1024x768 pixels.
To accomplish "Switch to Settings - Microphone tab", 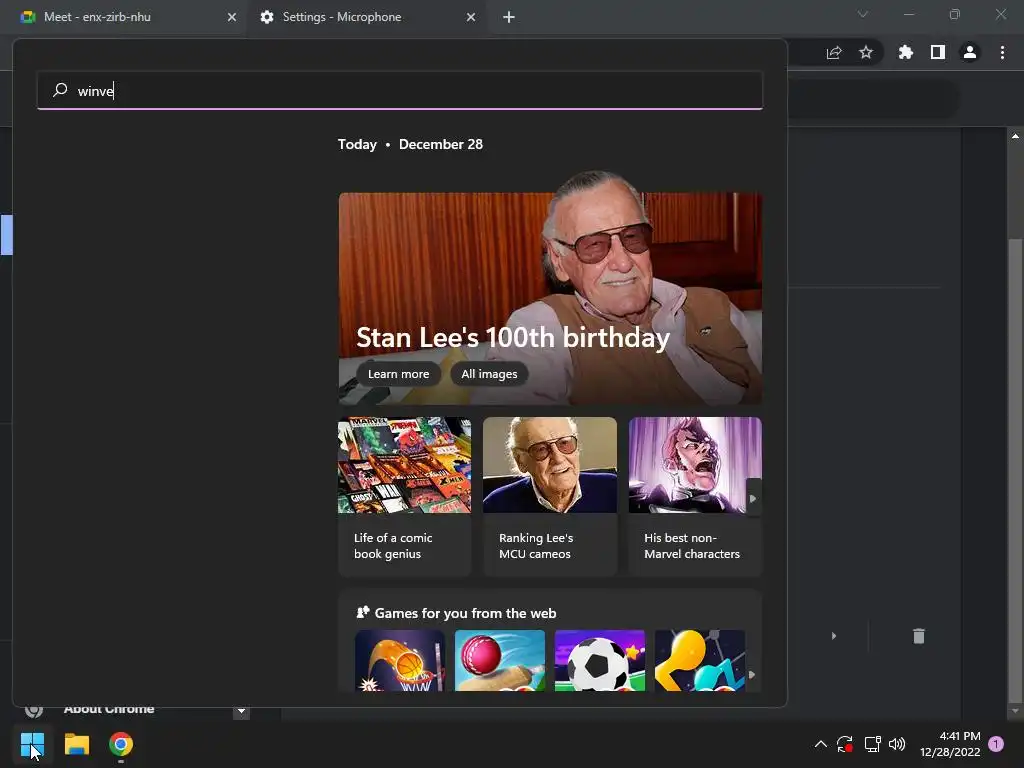I will (x=366, y=17).
